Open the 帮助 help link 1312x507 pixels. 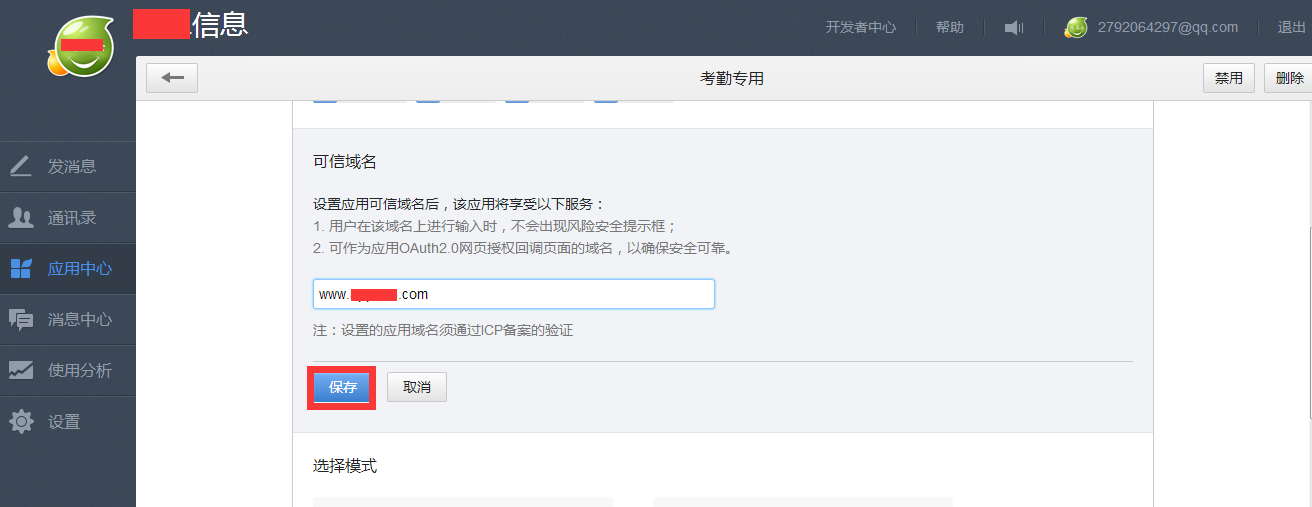tap(950, 28)
